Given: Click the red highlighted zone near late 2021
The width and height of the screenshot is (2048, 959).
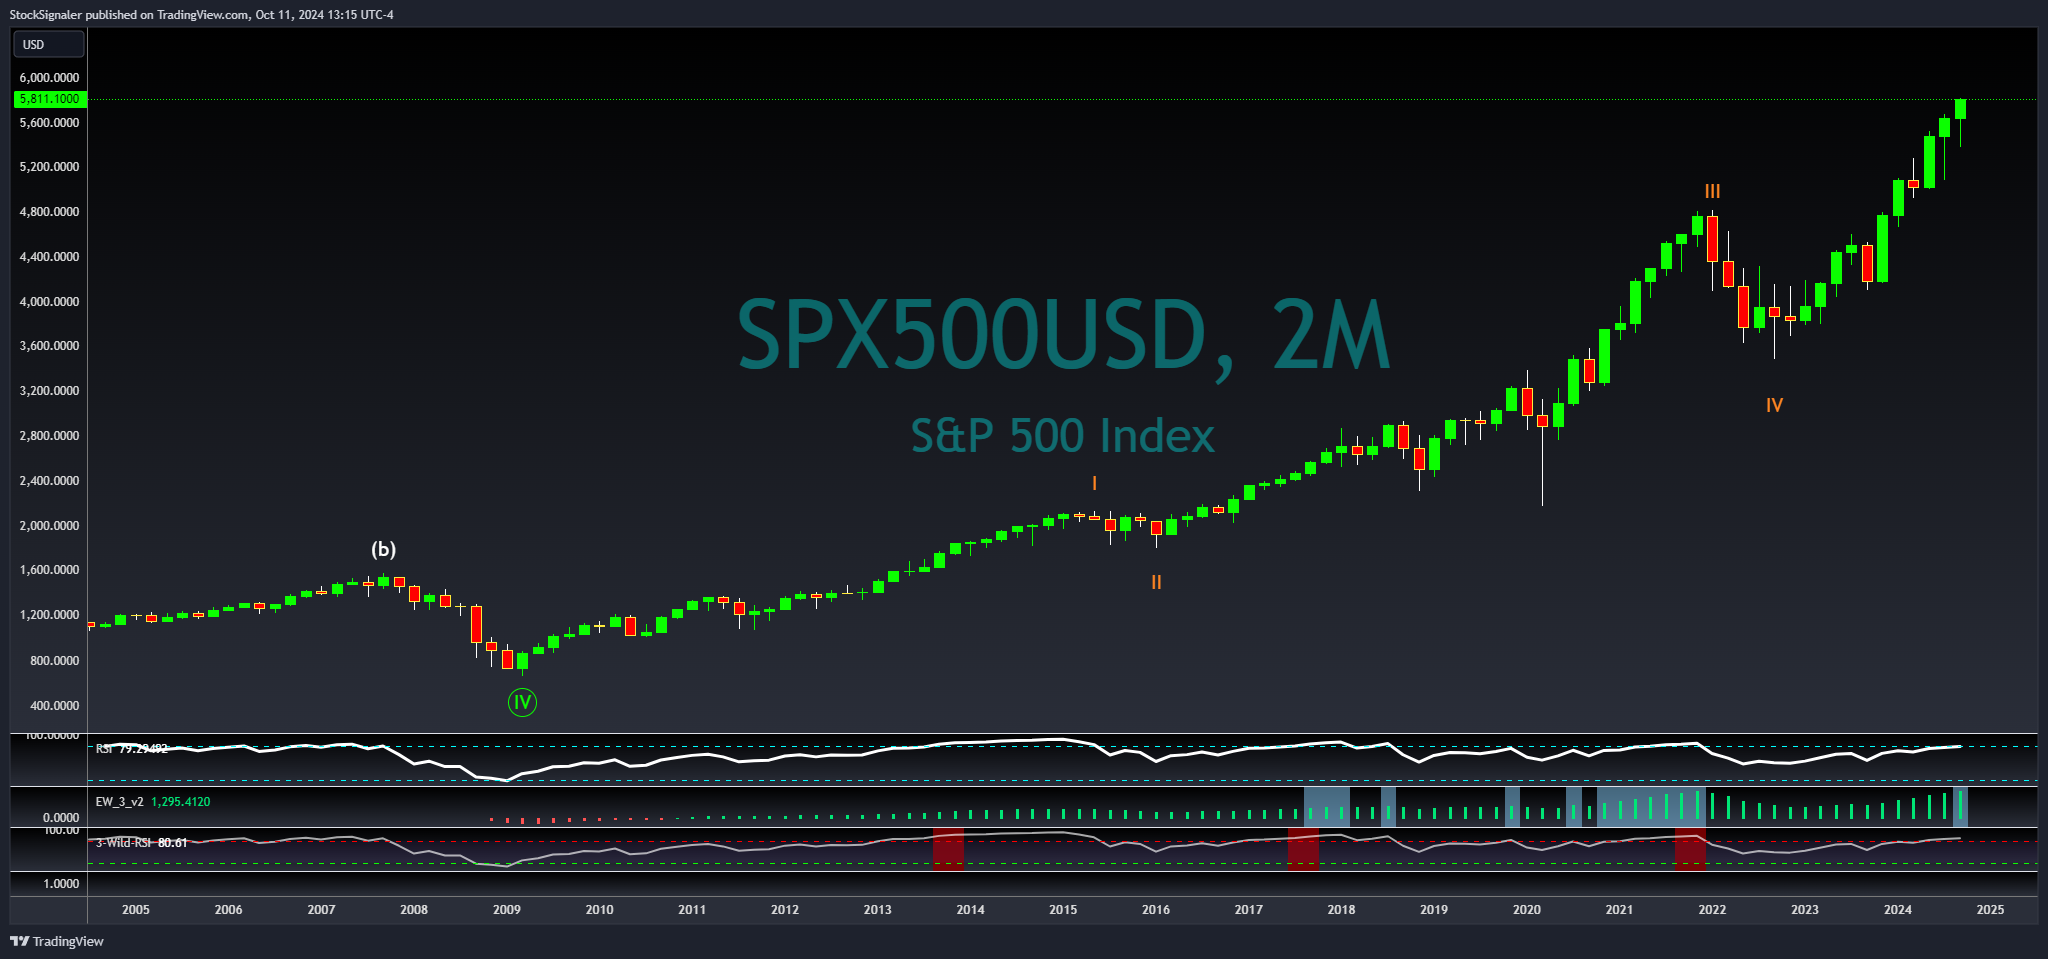Looking at the screenshot, I should [1690, 849].
